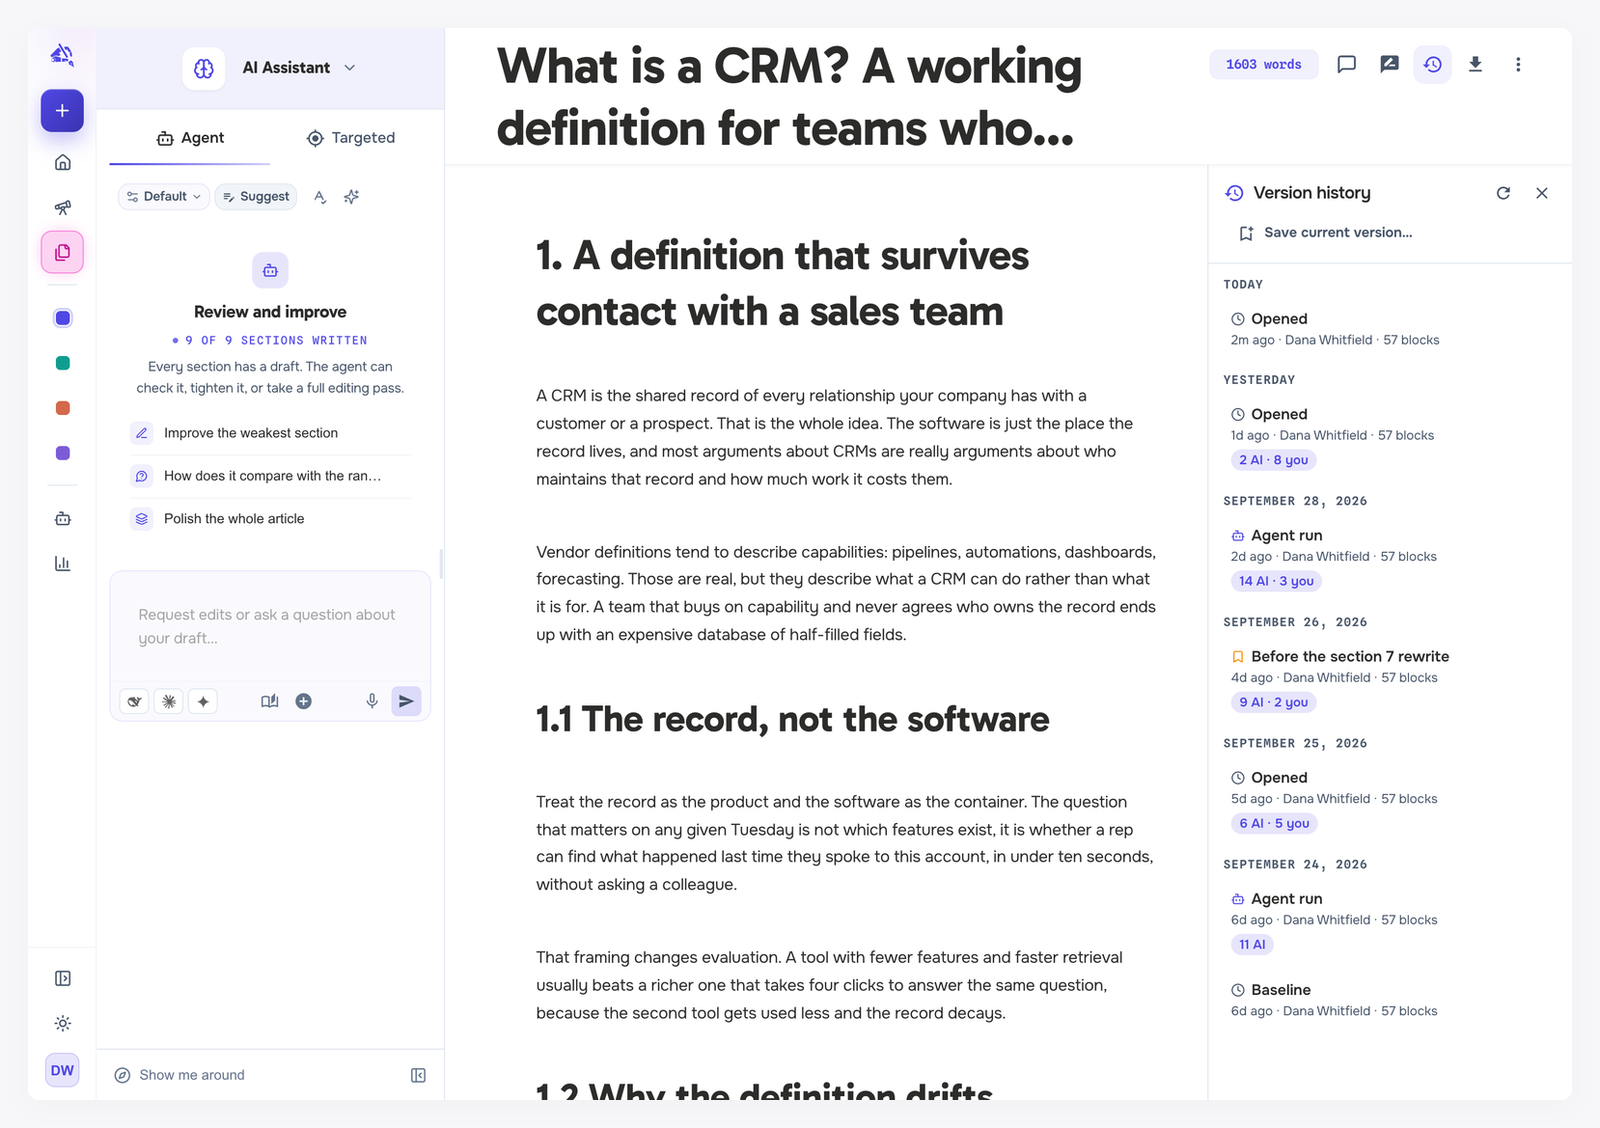Click the teal color square in sidebar
Image resolution: width=1600 pixels, height=1128 pixels.
click(62, 363)
